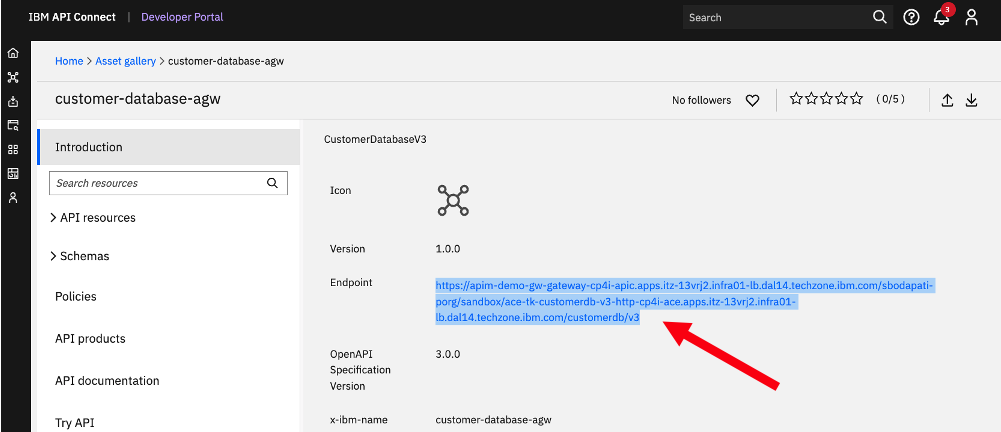1001x432 pixels.
Task: Open the help question mark icon
Action: tap(911, 17)
